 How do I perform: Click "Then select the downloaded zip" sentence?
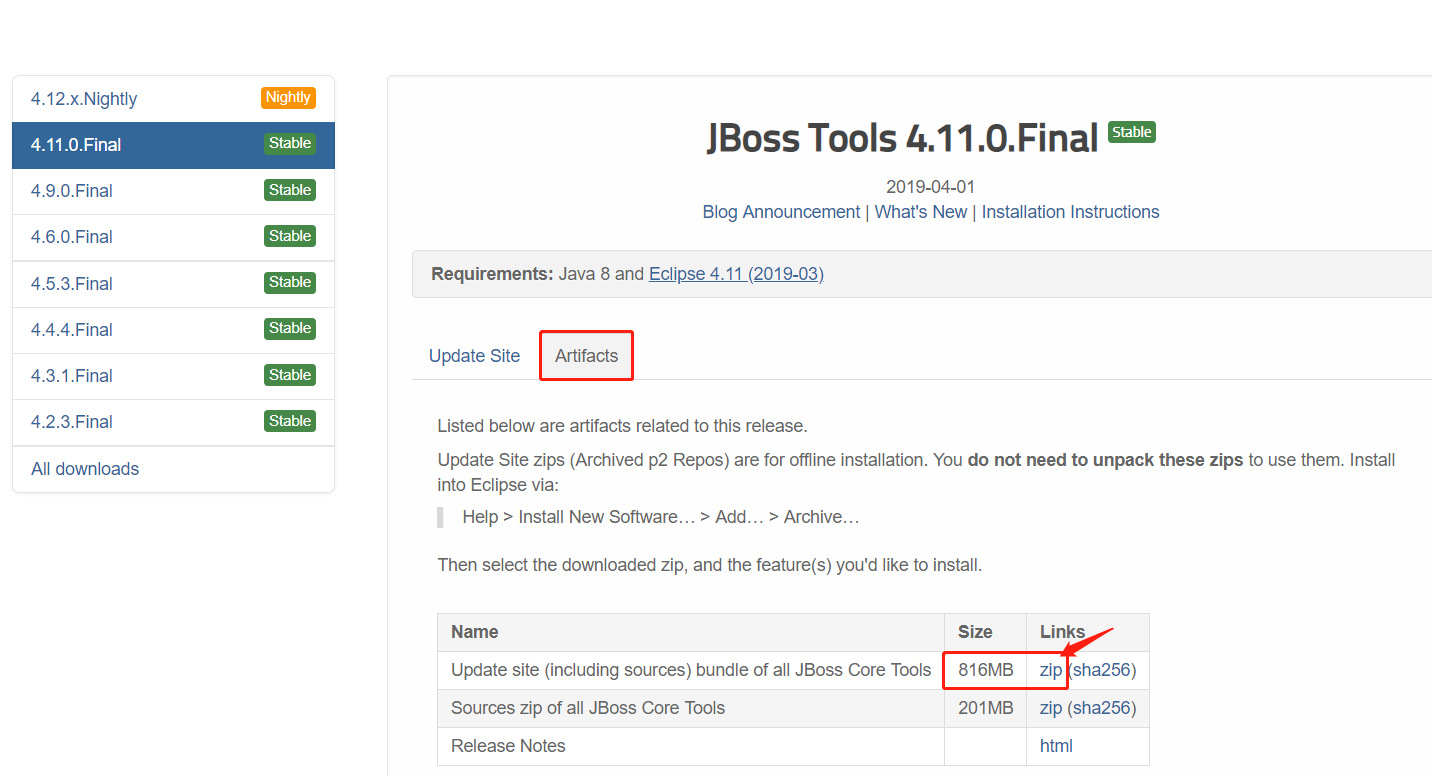(x=710, y=565)
